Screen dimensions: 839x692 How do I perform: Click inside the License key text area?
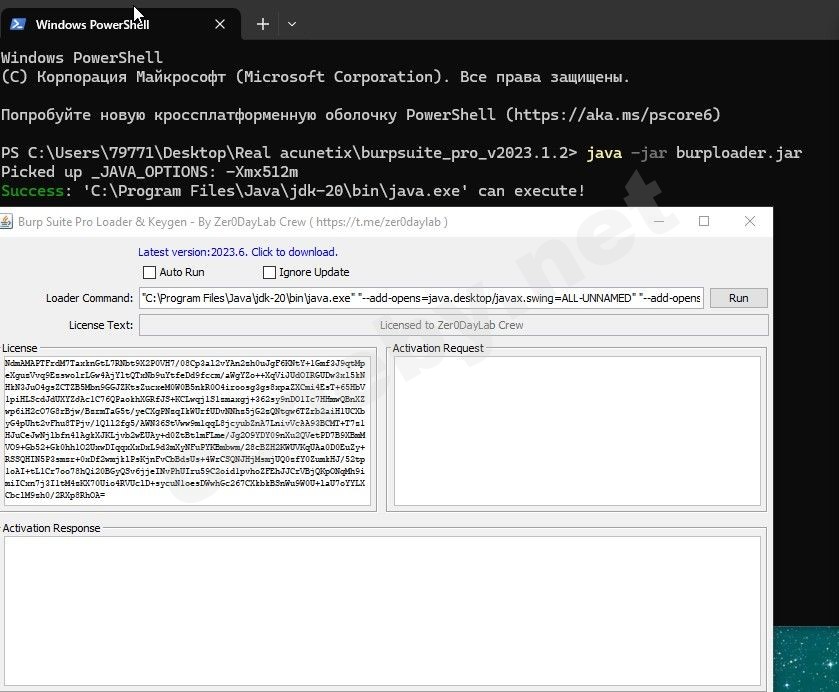coord(187,431)
